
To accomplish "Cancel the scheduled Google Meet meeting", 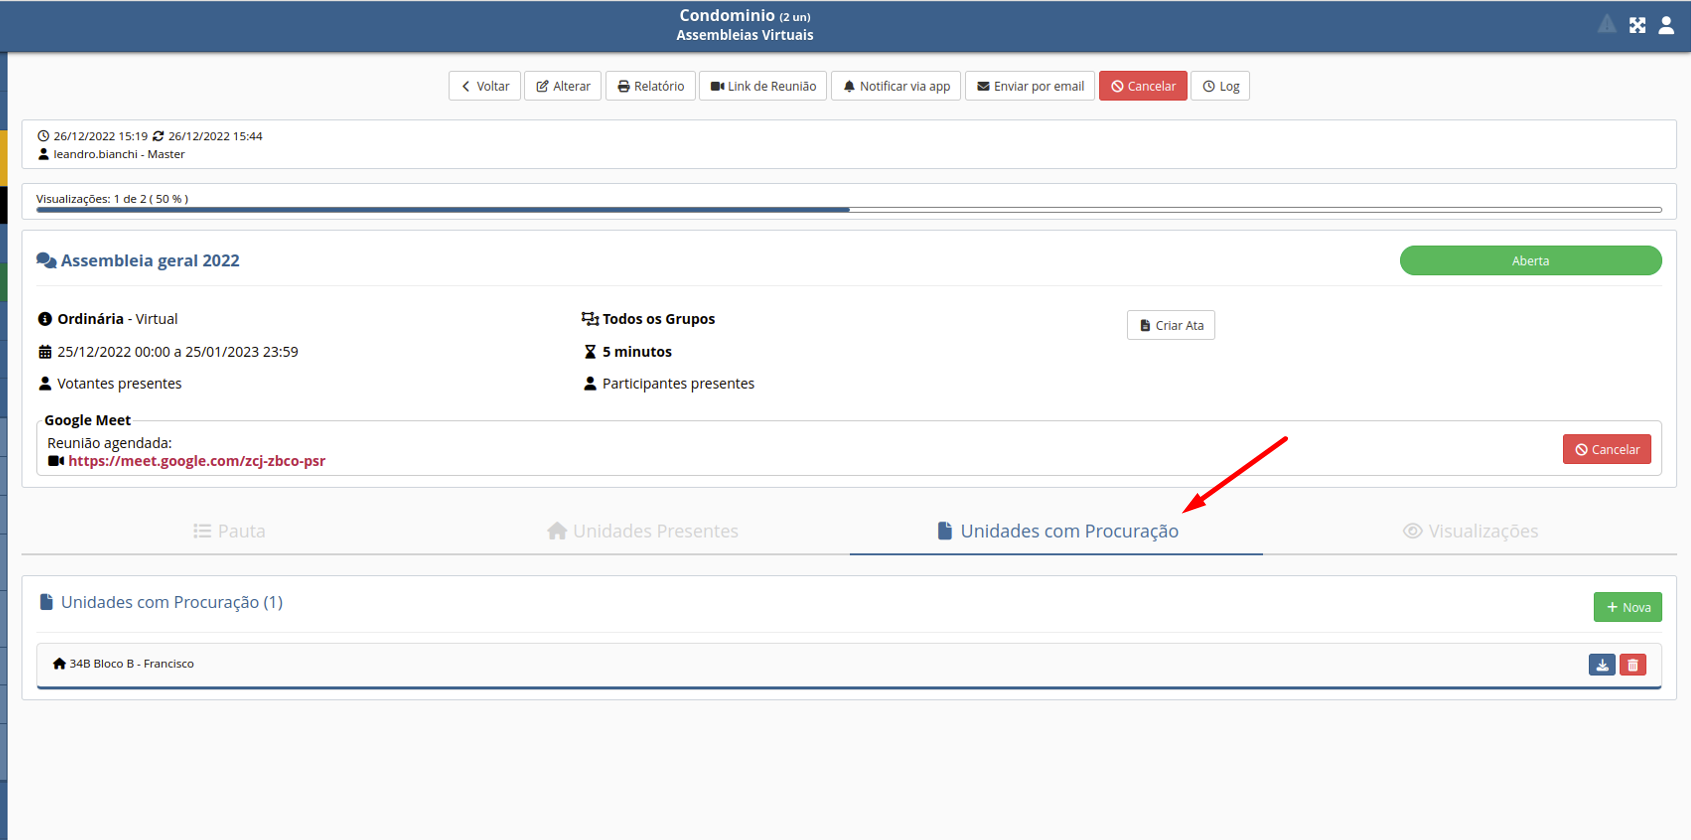I will (x=1606, y=450).
